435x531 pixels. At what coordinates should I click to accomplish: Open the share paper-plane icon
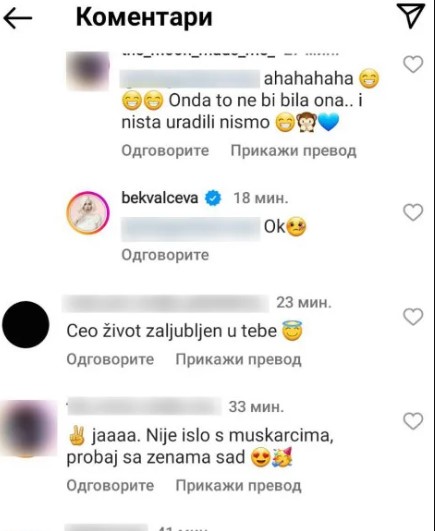(x=411, y=15)
